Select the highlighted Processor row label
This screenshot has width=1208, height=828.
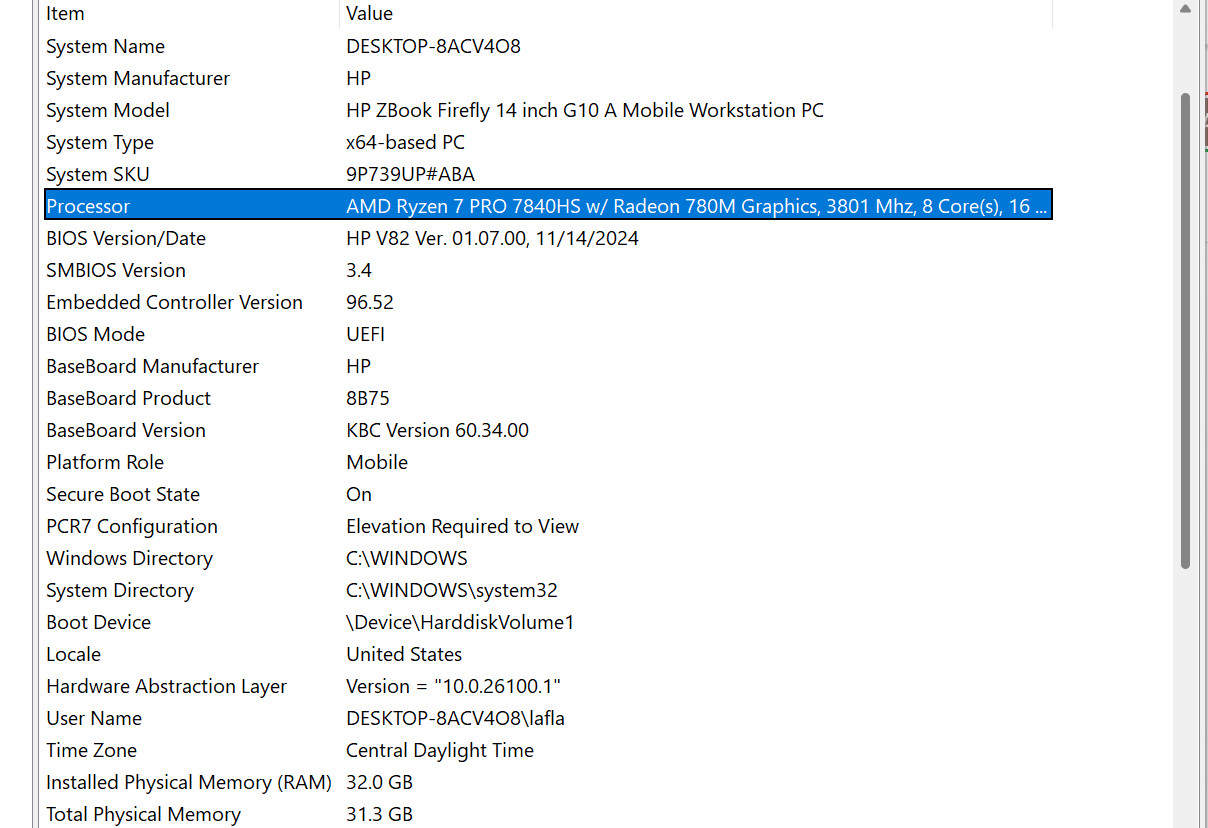click(x=88, y=206)
